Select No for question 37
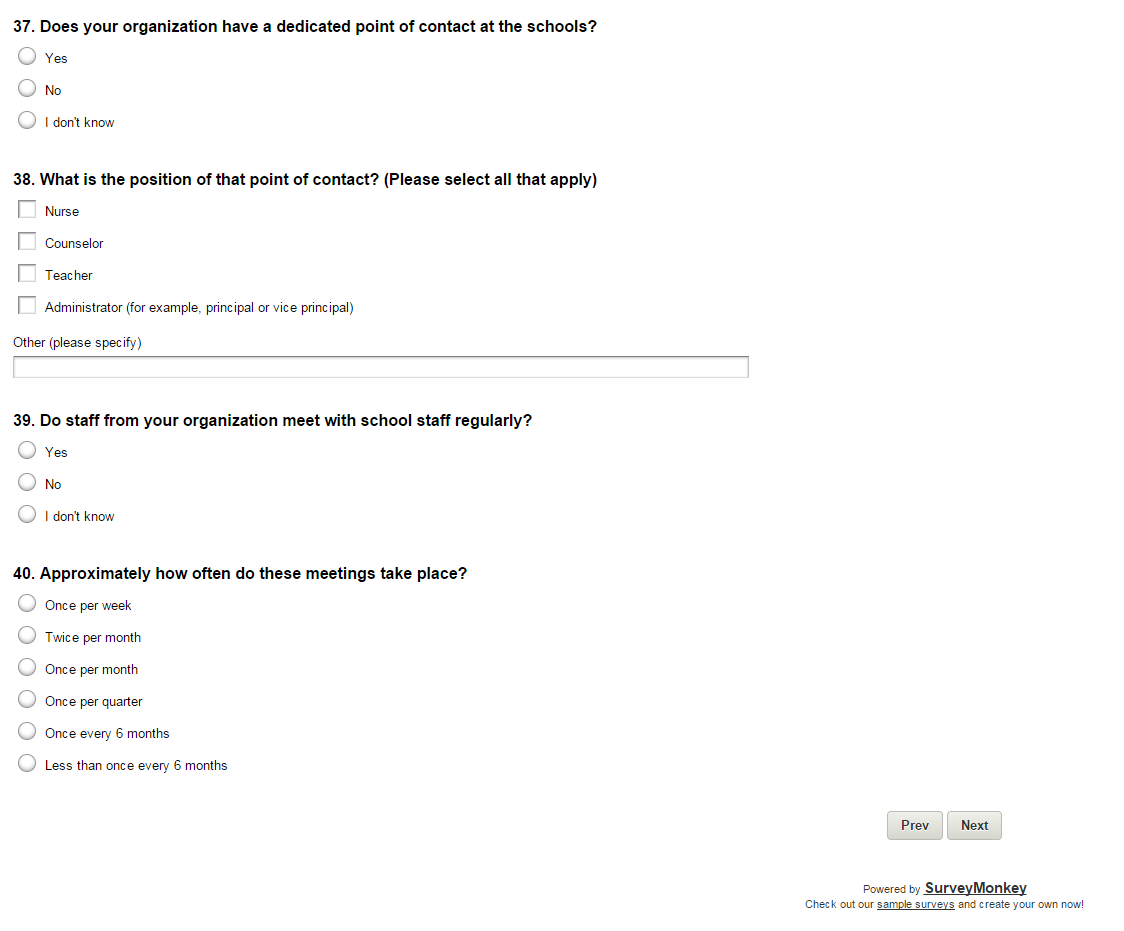This screenshot has height=931, width=1124. (27, 89)
